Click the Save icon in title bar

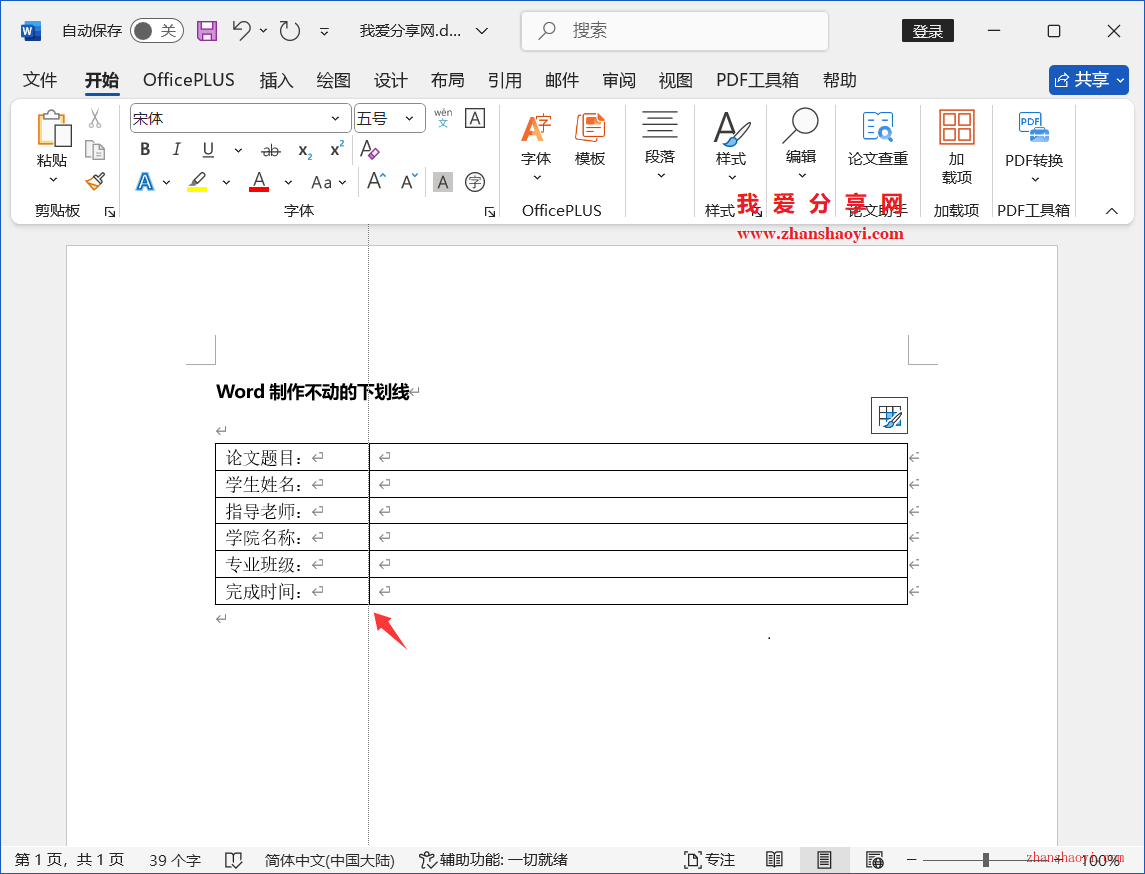pyautogui.click(x=207, y=31)
